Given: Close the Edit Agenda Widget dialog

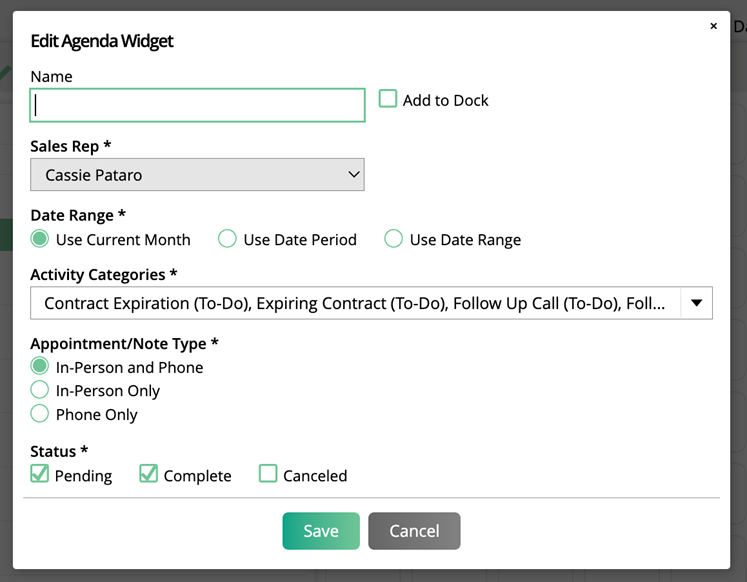Looking at the screenshot, I should [x=713, y=26].
